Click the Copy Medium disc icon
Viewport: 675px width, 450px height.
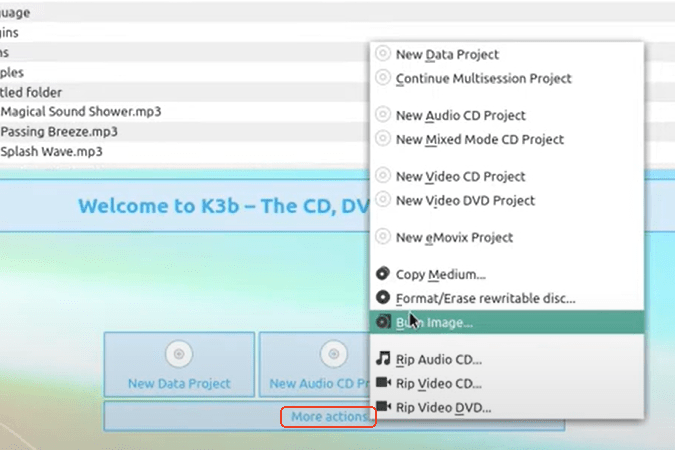click(383, 274)
